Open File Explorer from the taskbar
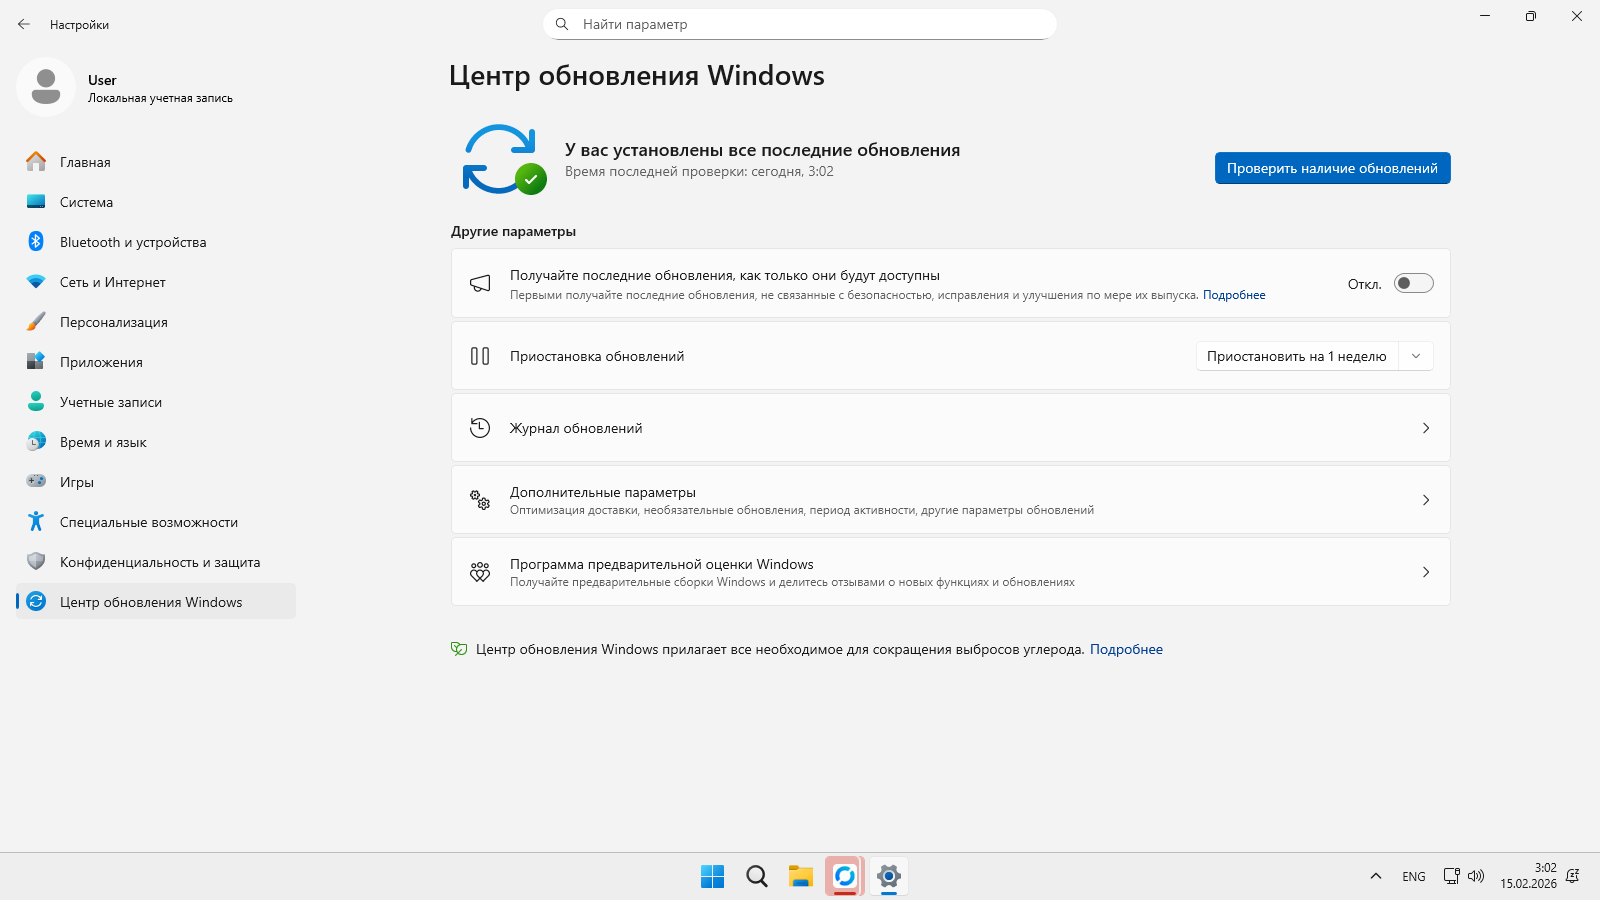This screenshot has height=900, width=1600. (800, 877)
